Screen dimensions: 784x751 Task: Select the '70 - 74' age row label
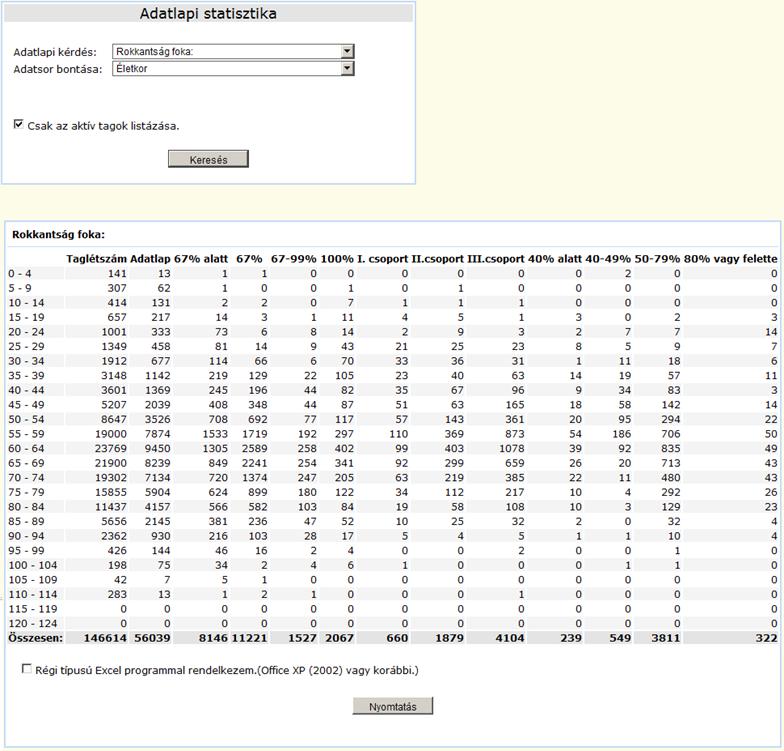pos(26,478)
